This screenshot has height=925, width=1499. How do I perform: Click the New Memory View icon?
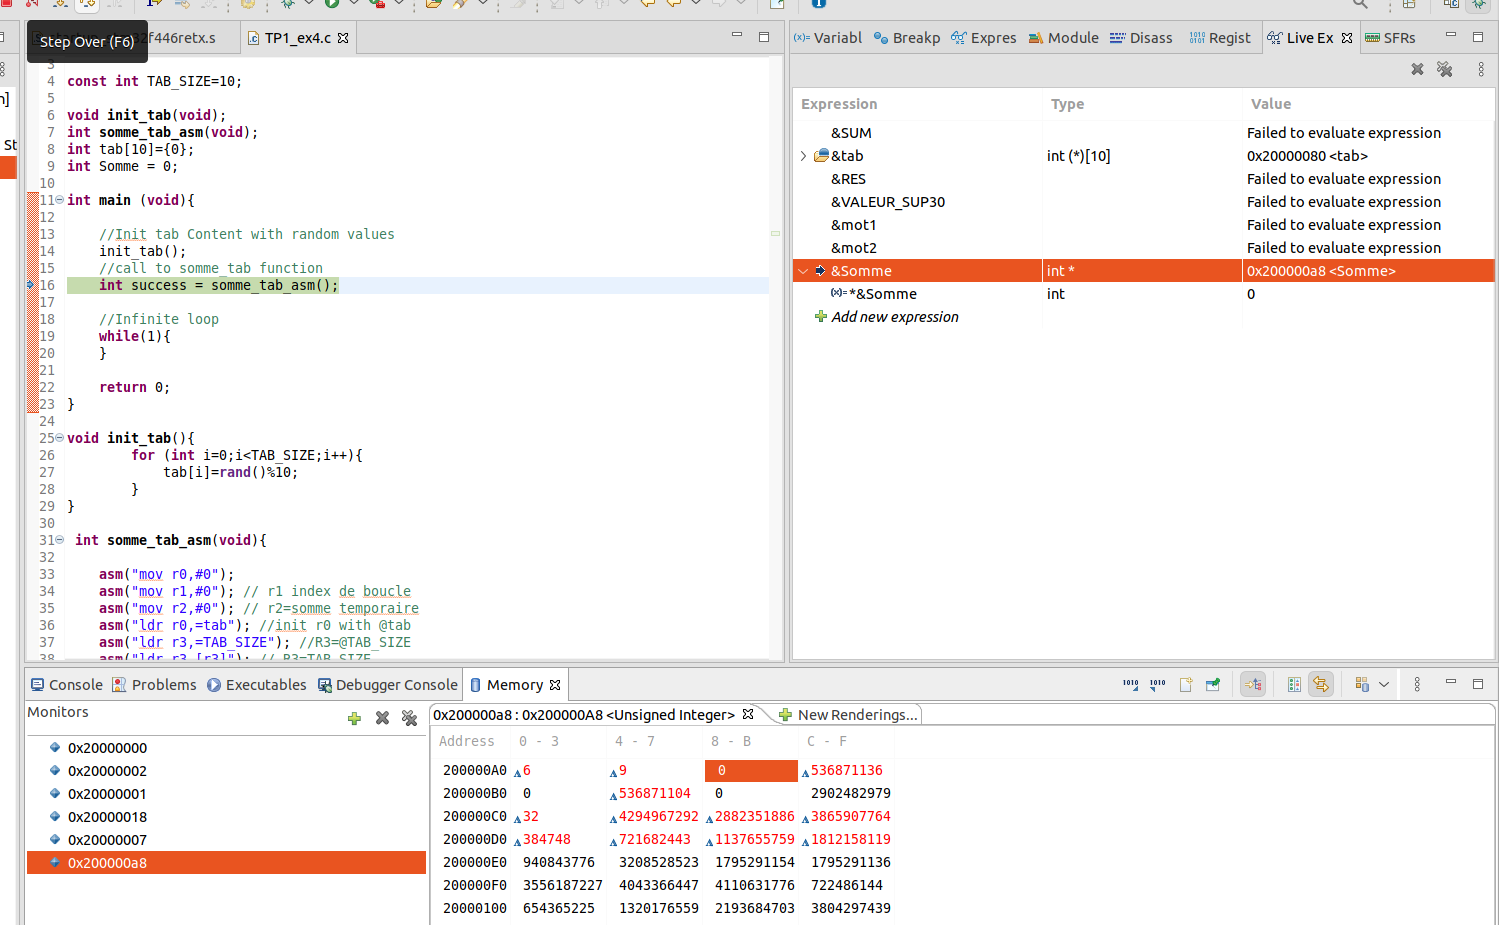1186,685
